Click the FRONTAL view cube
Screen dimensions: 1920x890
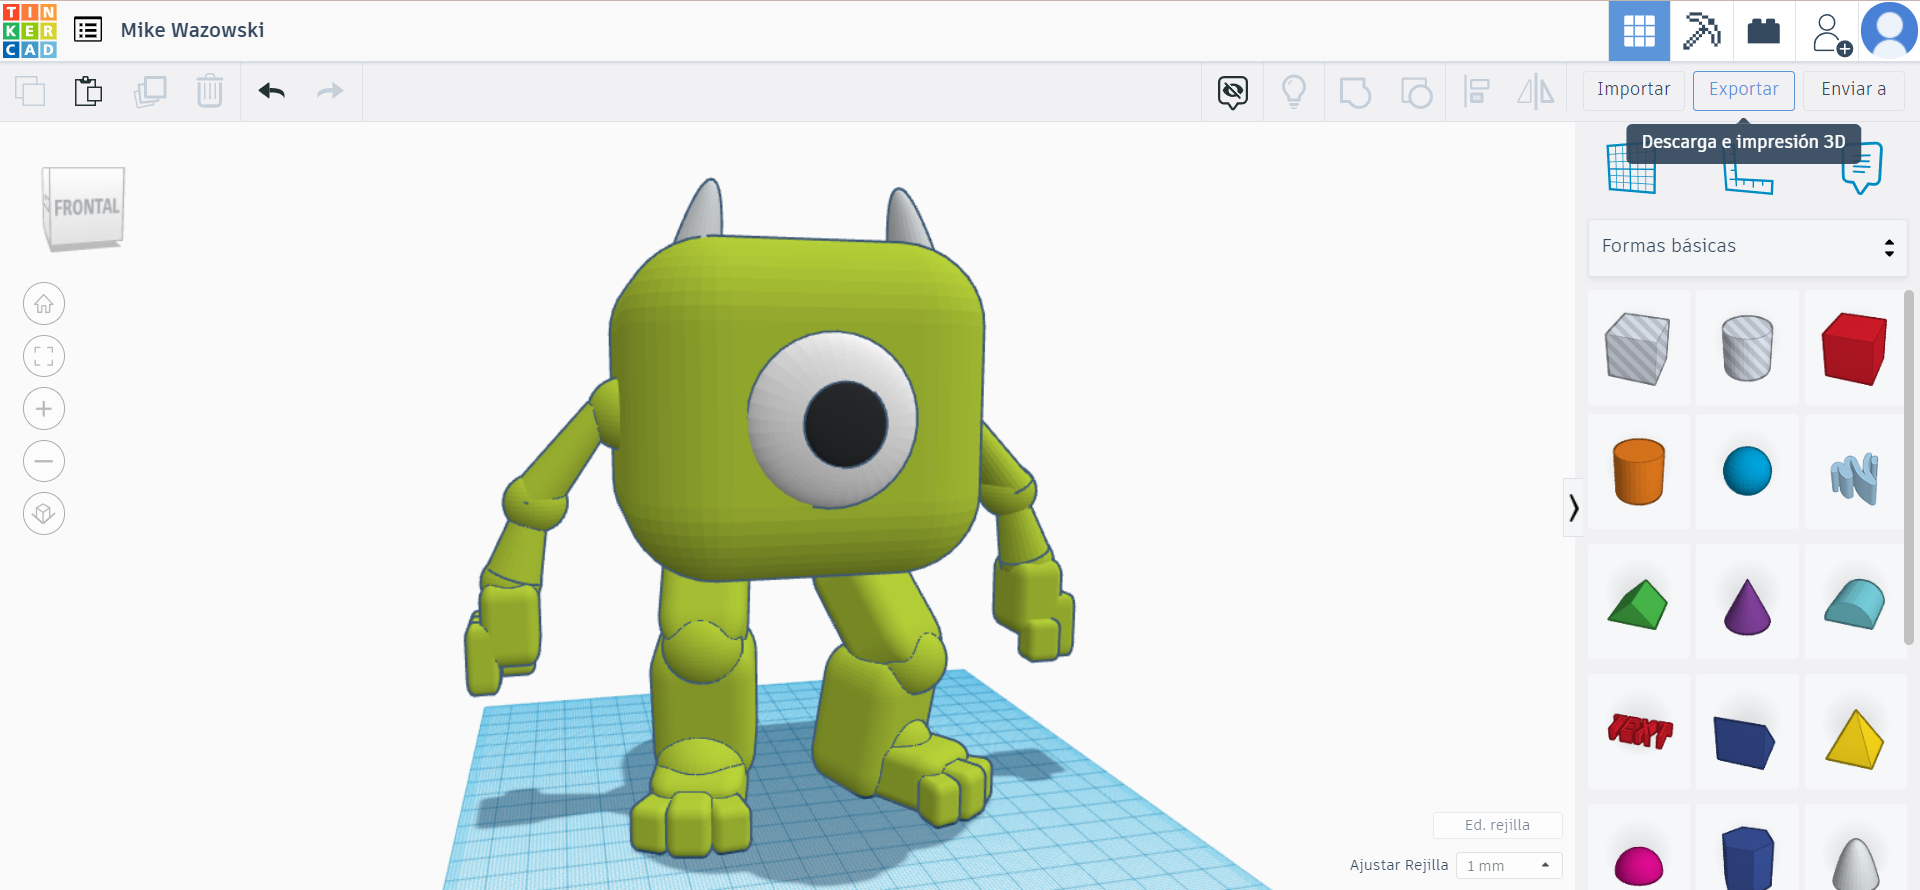click(x=84, y=208)
